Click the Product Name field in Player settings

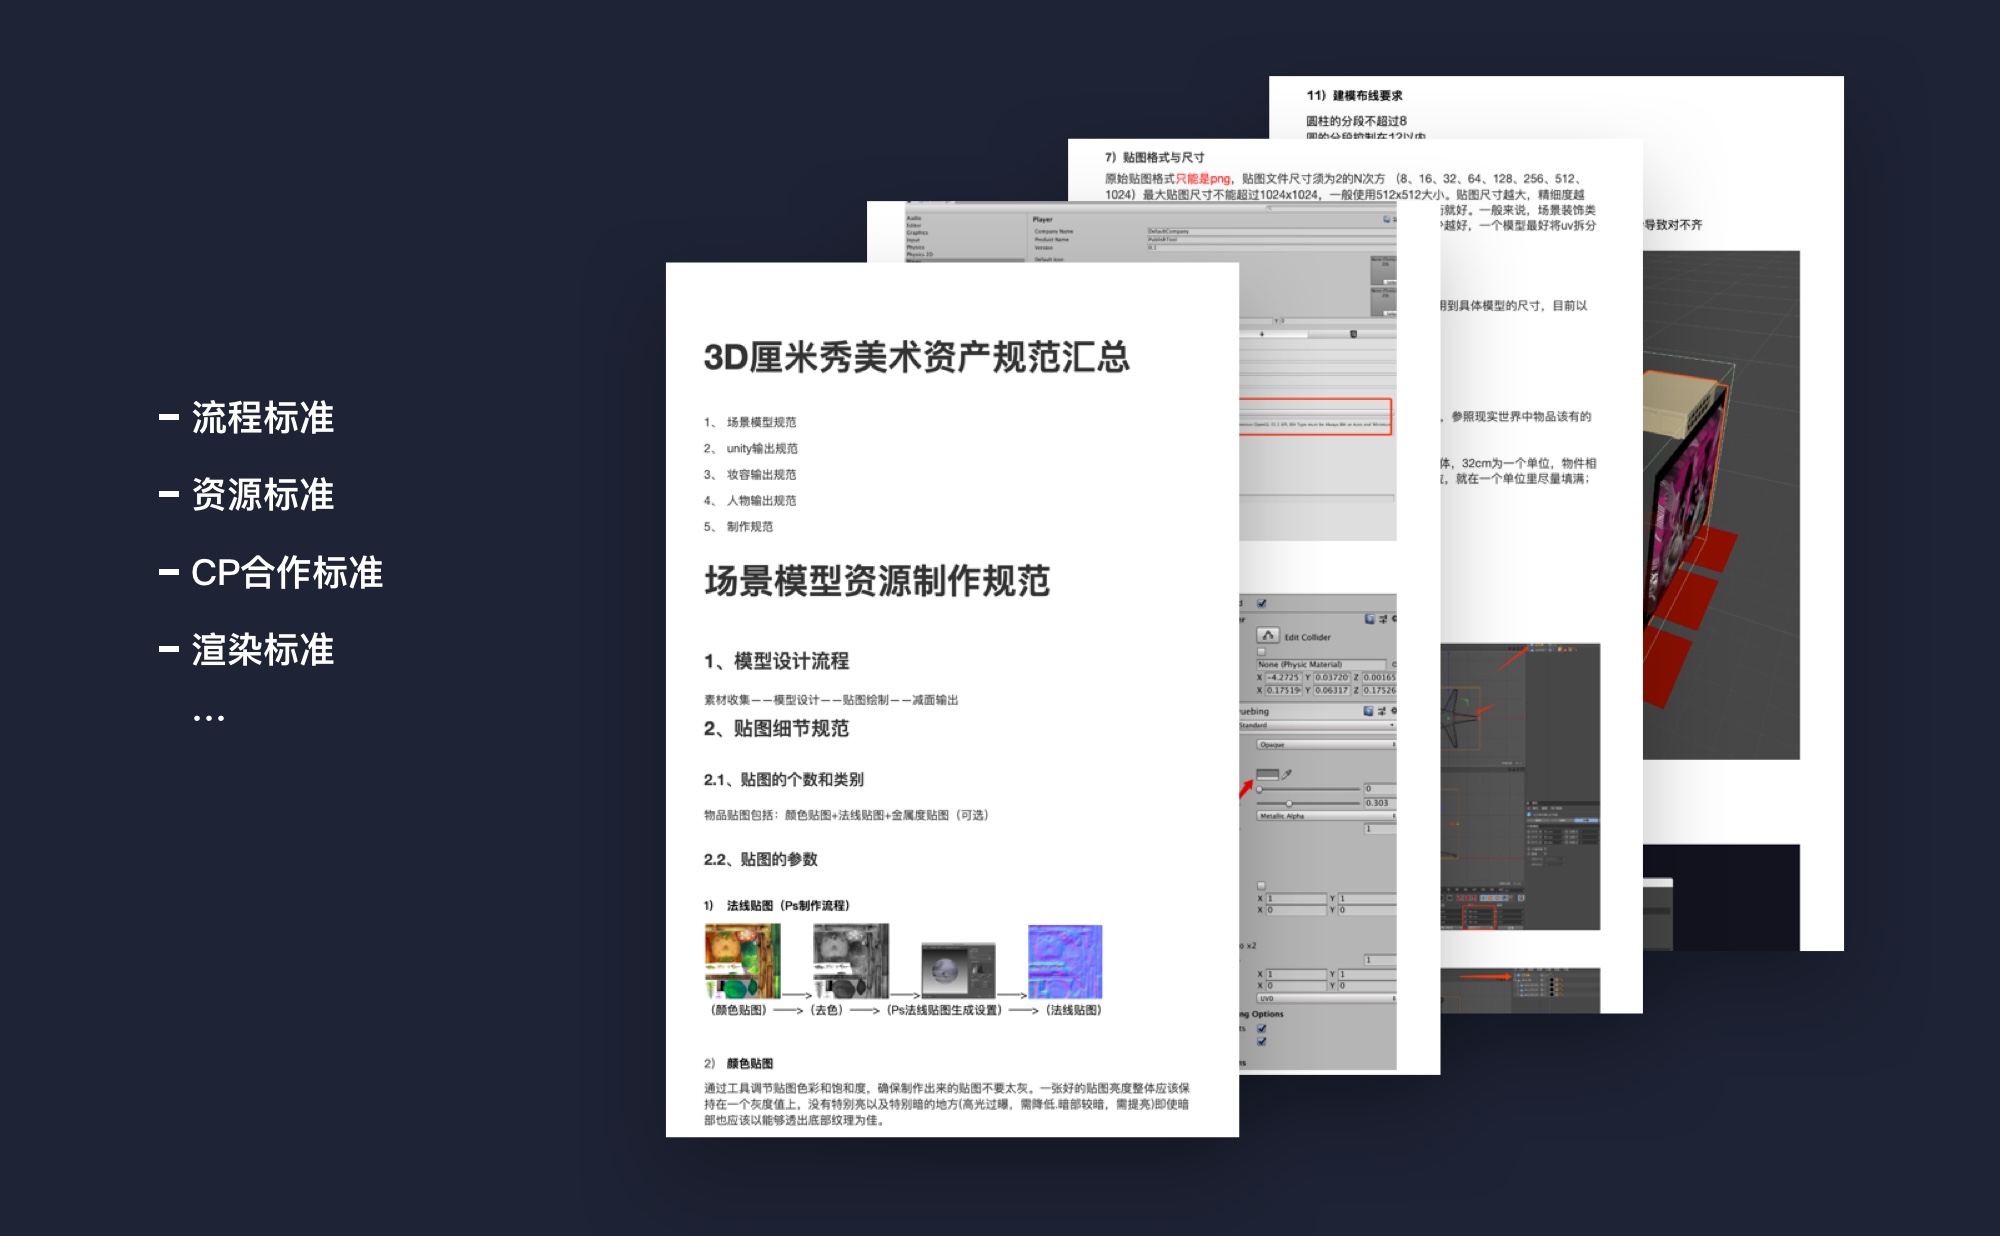coord(1271,239)
